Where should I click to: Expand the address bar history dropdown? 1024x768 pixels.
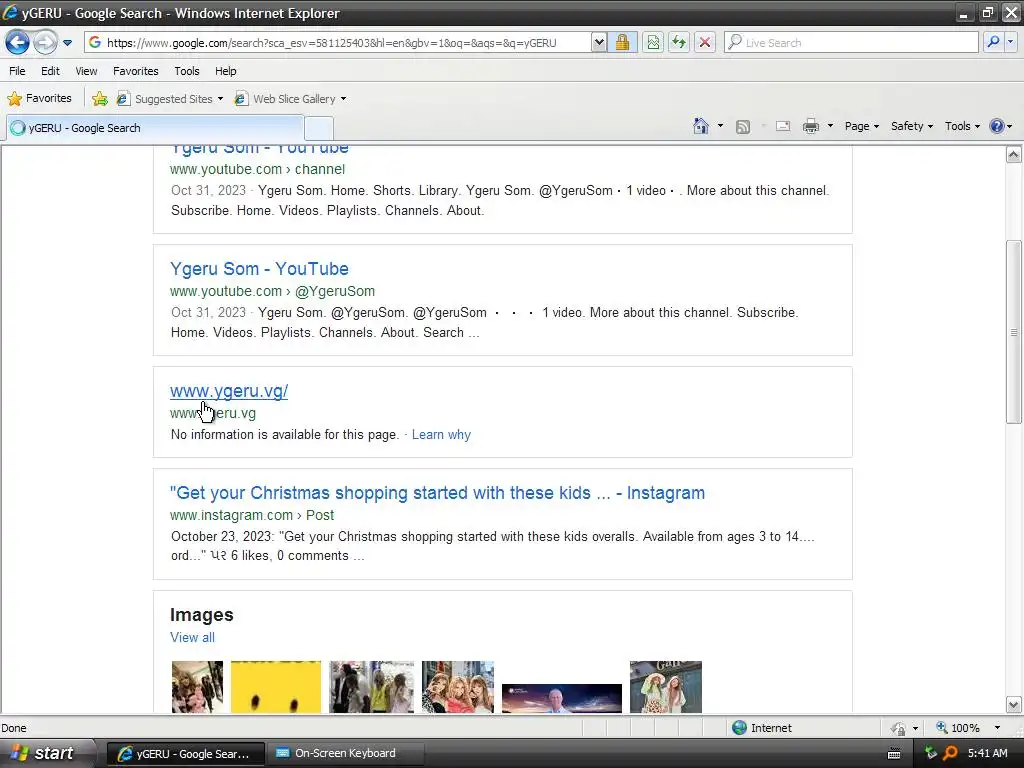599,43
